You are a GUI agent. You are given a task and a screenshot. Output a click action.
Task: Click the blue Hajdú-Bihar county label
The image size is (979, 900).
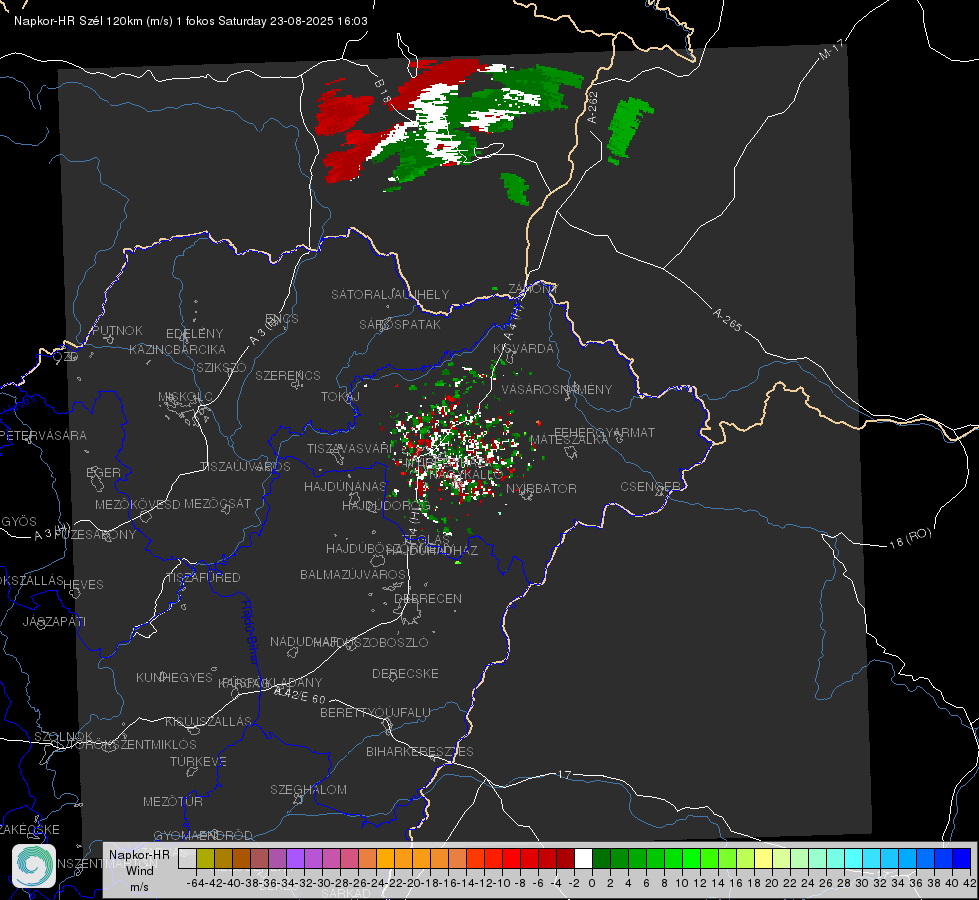[250, 632]
